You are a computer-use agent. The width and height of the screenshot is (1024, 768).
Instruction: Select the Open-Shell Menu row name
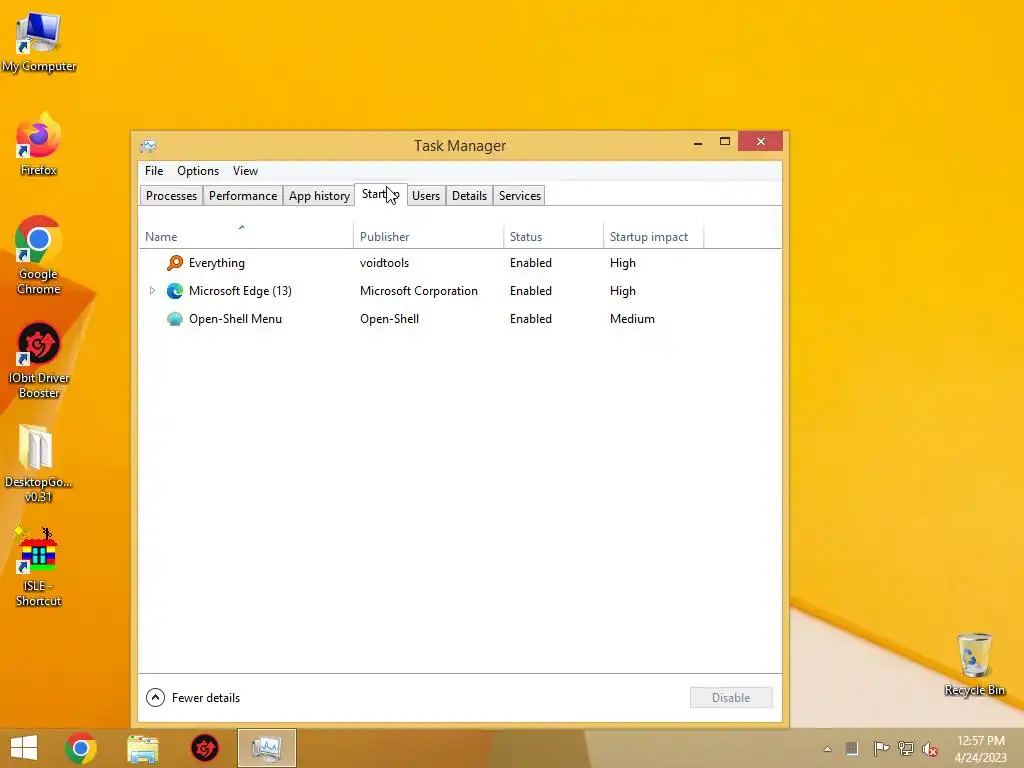pos(236,319)
